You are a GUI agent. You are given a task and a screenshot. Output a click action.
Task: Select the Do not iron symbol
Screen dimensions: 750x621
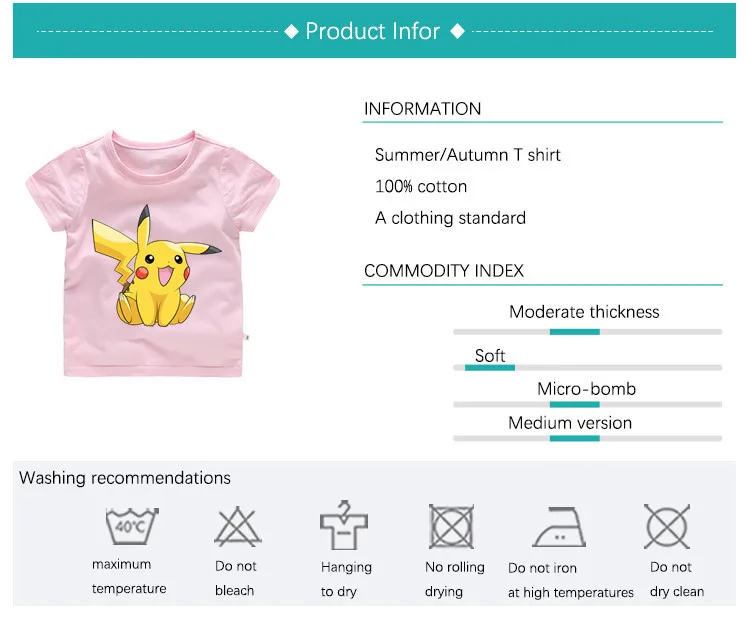pos(559,527)
